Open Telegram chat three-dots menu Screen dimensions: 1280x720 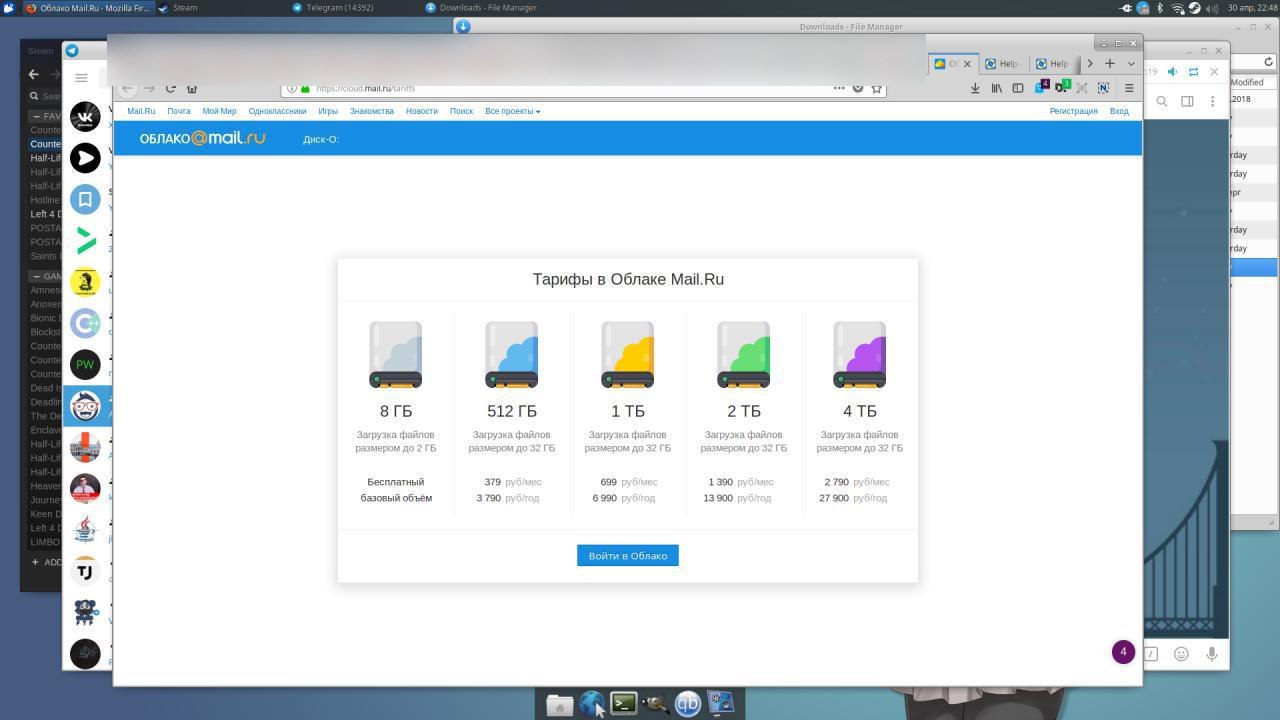[1212, 101]
